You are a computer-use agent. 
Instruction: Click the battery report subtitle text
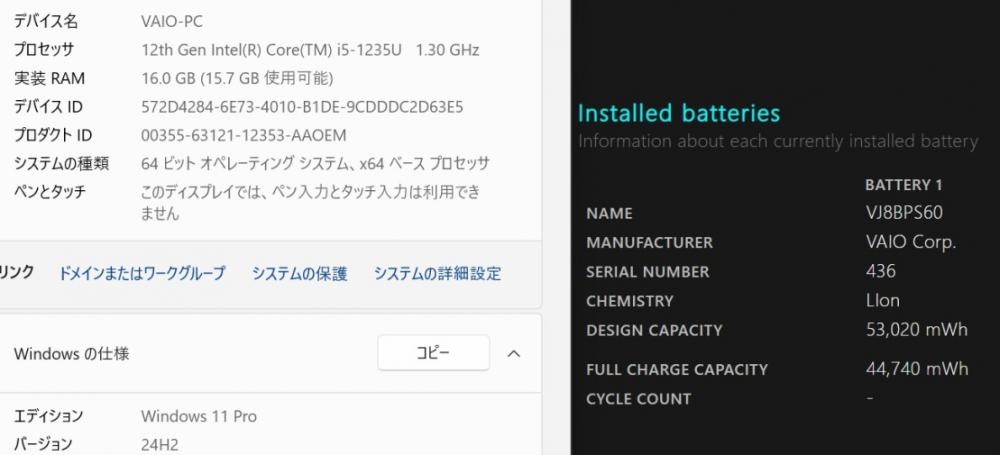tap(777, 141)
